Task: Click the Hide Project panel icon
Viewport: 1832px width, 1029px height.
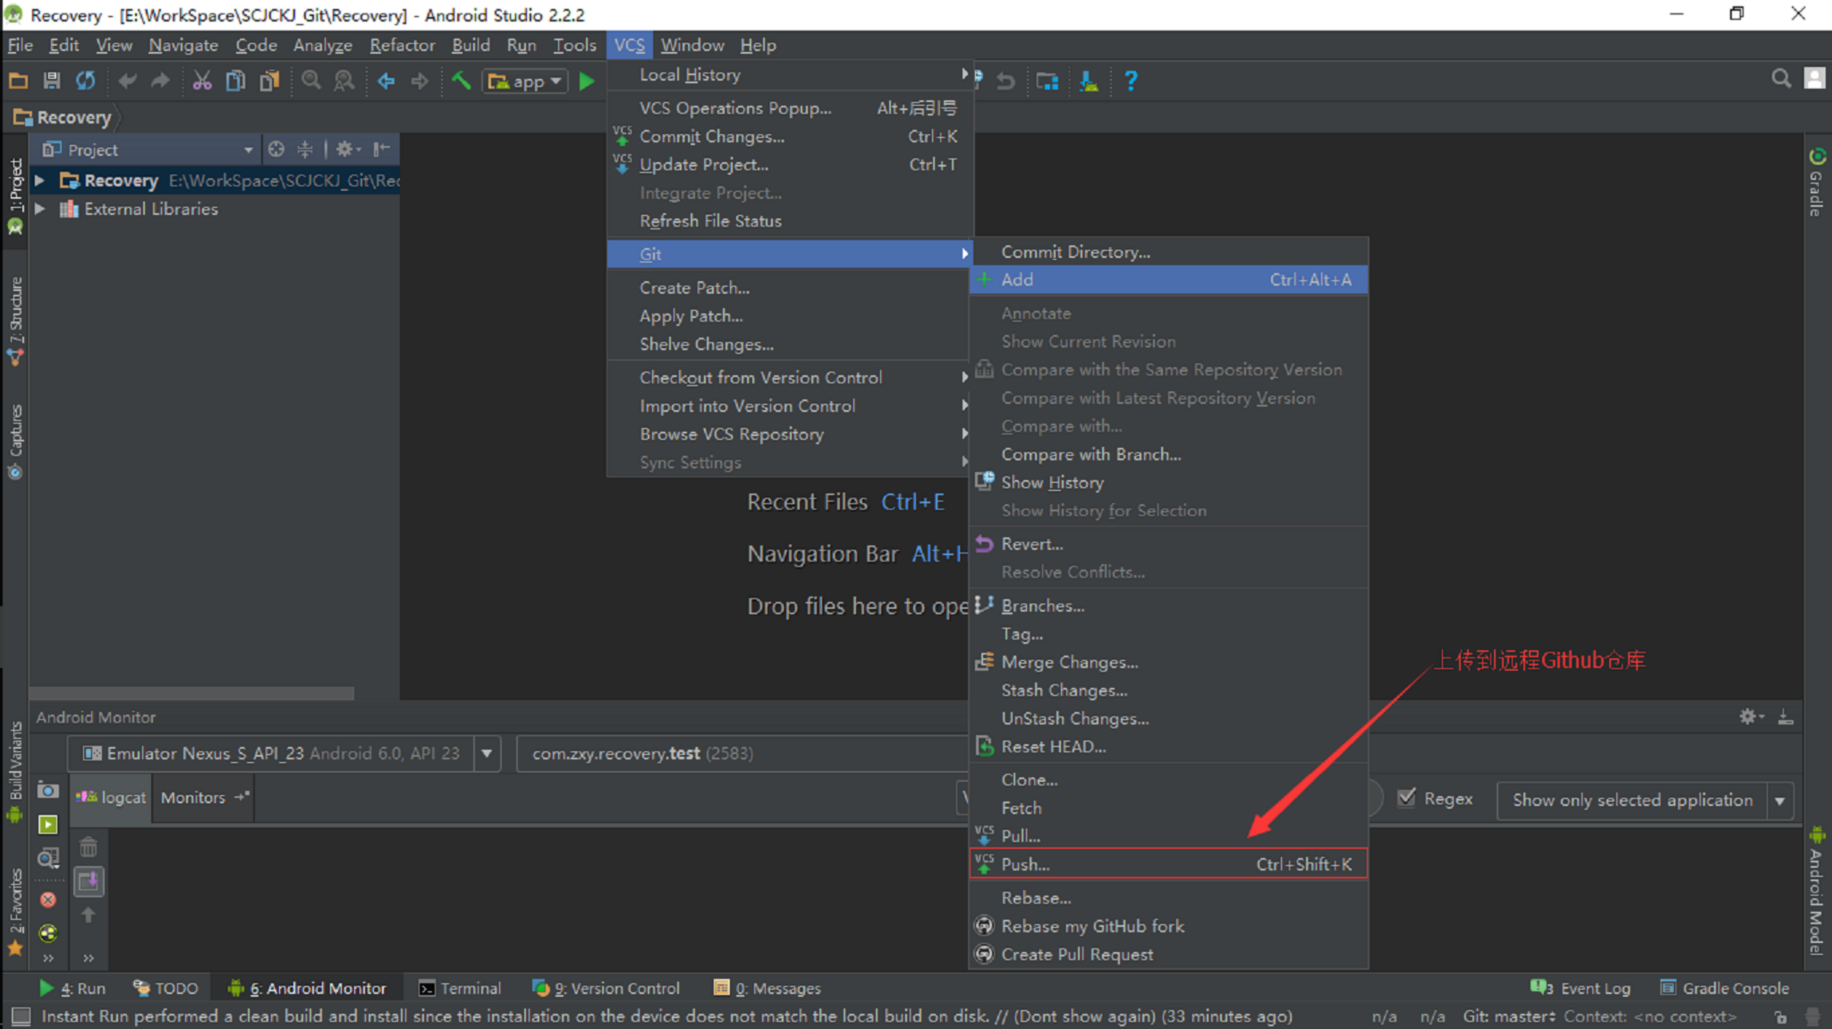Action: click(x=381, y=149)
